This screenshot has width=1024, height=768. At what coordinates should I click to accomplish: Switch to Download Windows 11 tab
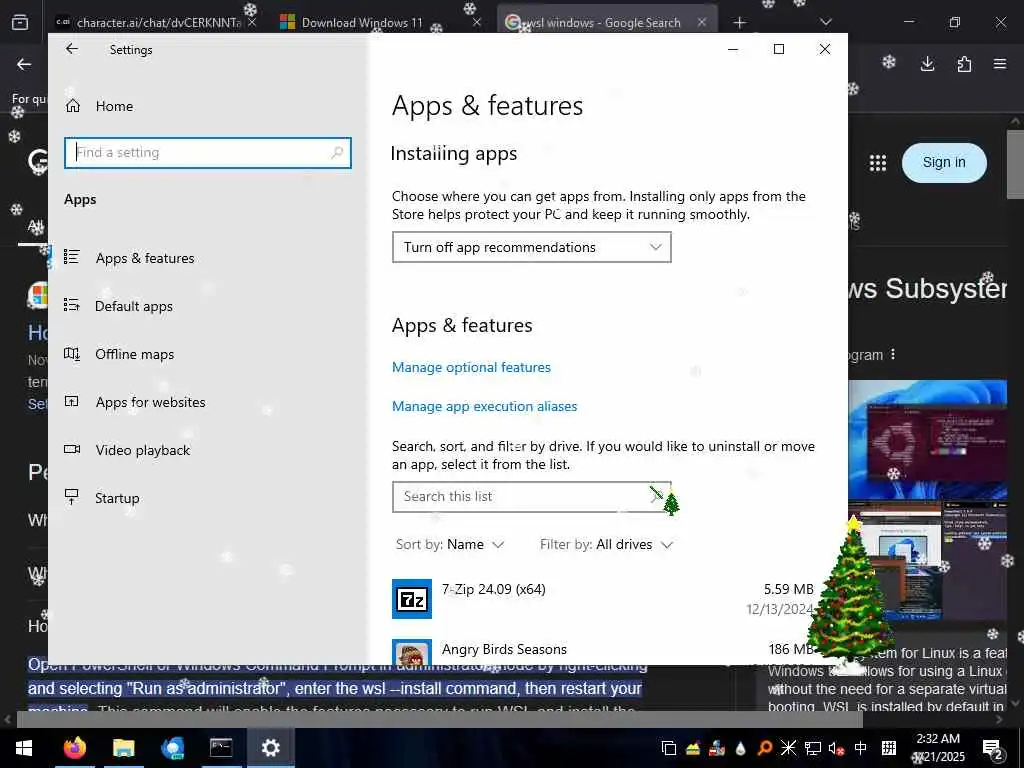point(362,22)
